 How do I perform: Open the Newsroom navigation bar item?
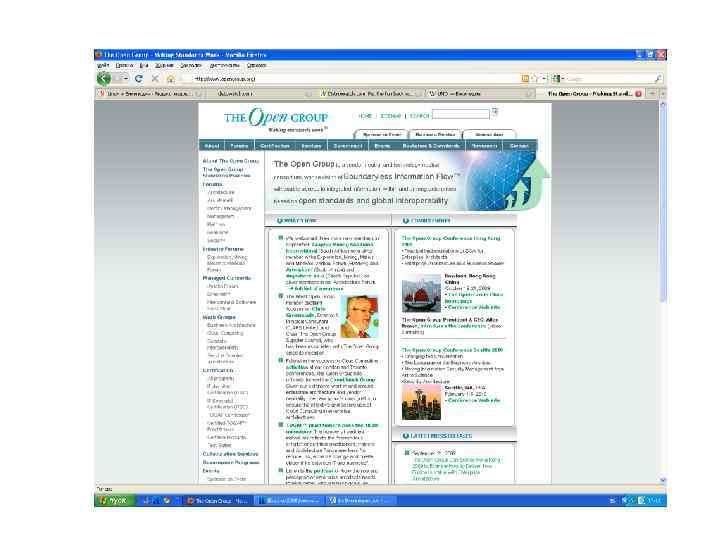point(484,146)
